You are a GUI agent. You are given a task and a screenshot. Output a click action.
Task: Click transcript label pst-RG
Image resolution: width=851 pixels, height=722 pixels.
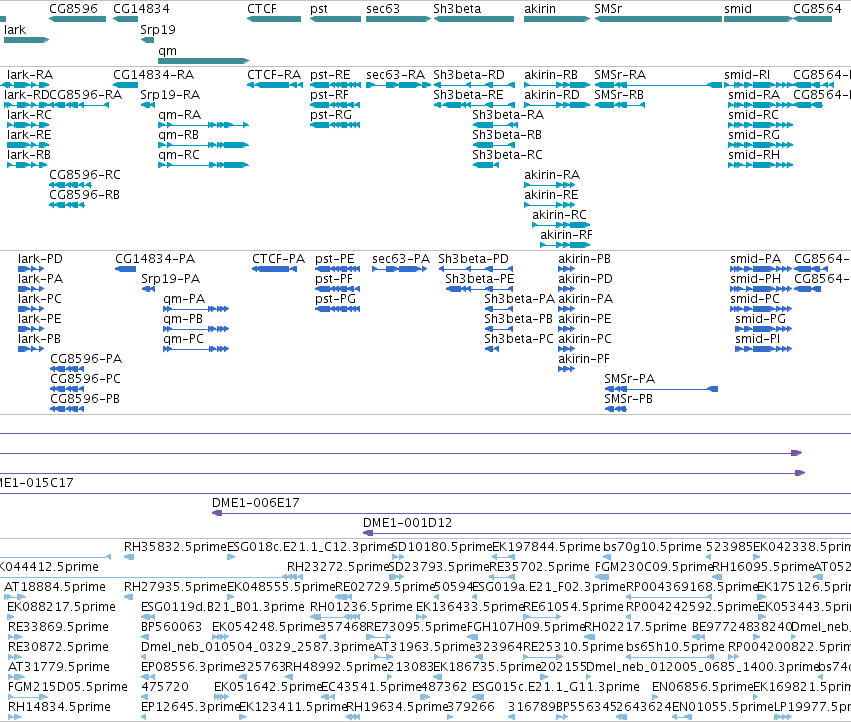pyautogui.click(x=331, y=116)
